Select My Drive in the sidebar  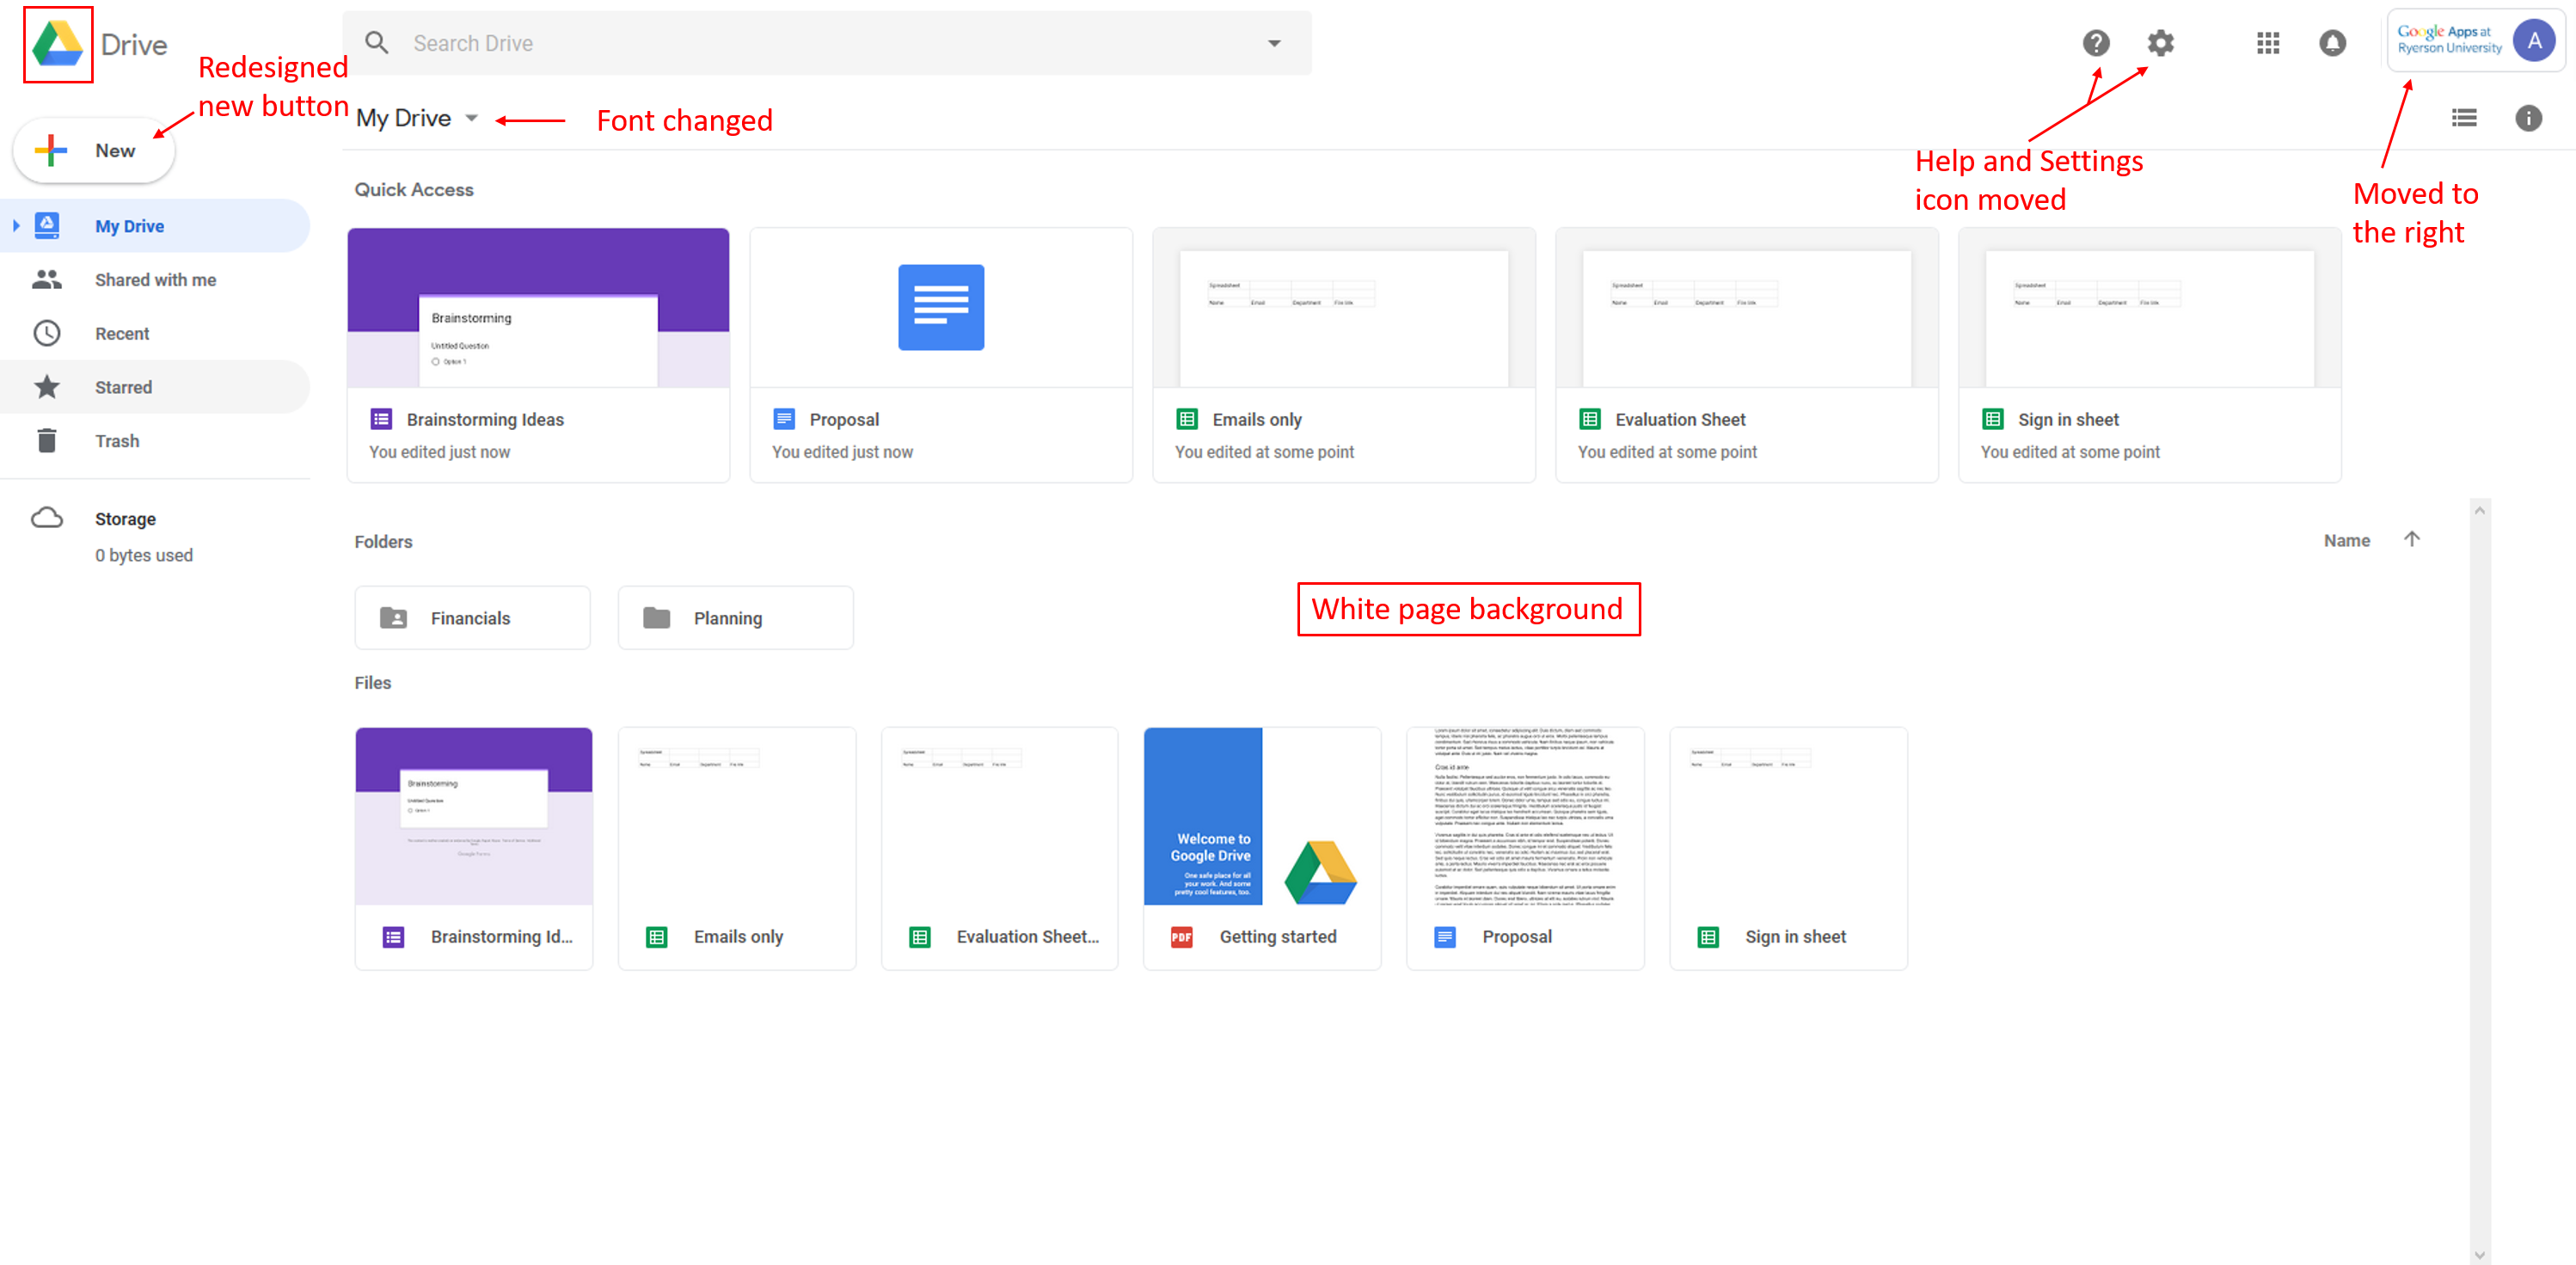tap(155, 226)
